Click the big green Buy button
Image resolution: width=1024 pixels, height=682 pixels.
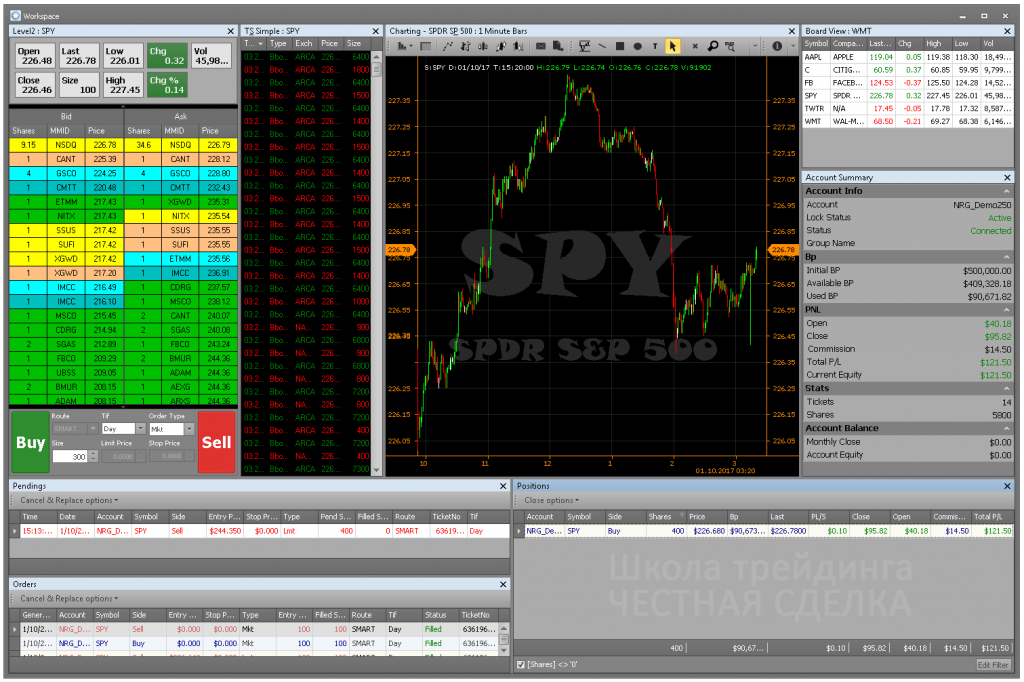[x=30, y=442]
